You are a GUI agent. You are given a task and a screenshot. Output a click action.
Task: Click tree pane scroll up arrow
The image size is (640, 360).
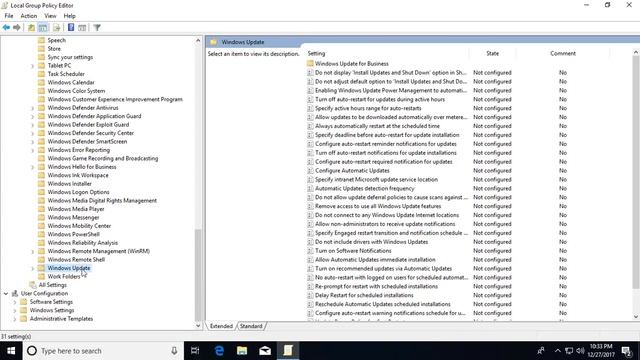coord(198,40)
